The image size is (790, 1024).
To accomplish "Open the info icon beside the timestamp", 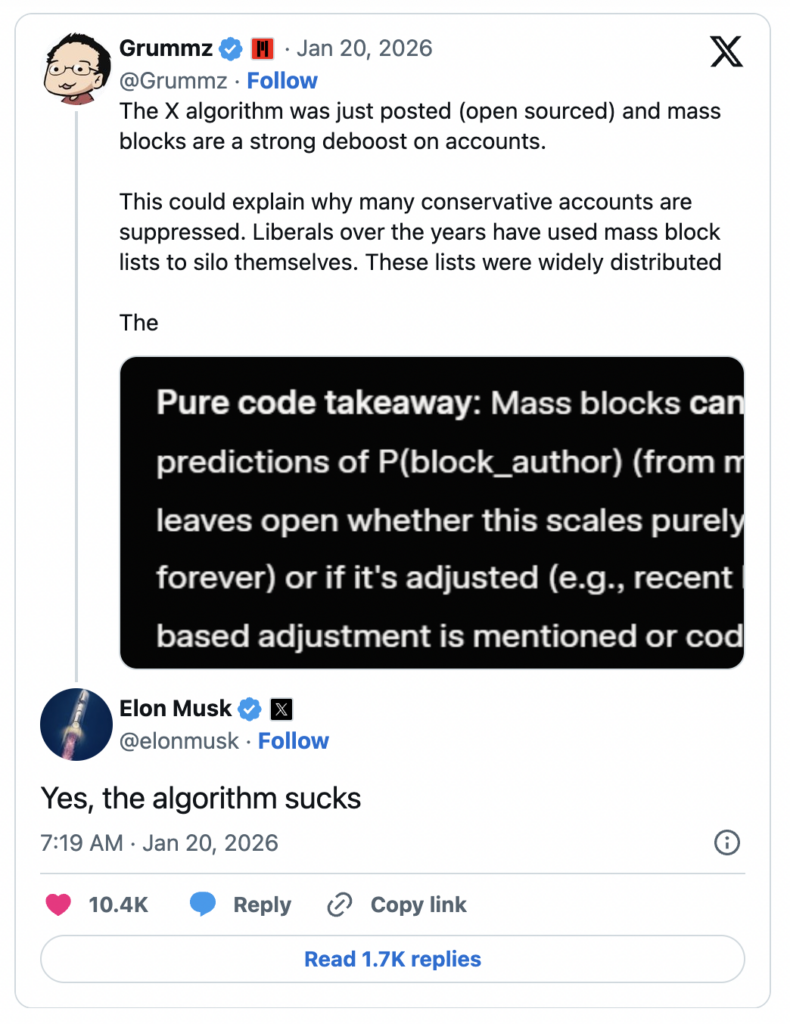I will point(726,843).
